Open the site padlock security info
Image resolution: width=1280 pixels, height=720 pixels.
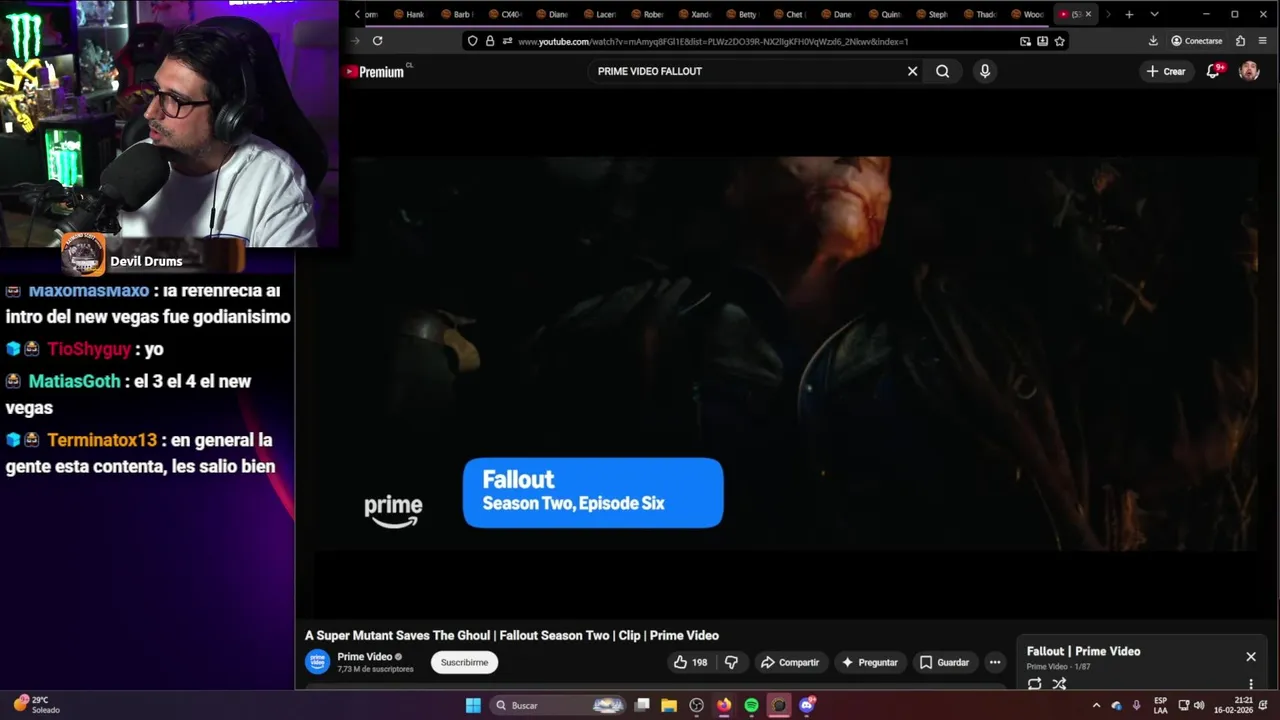(490, 41)
